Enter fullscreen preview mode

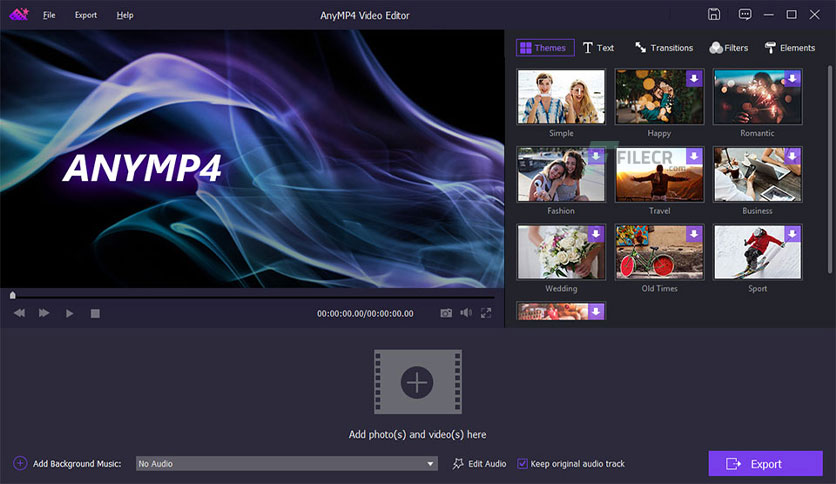click(486, 313)
